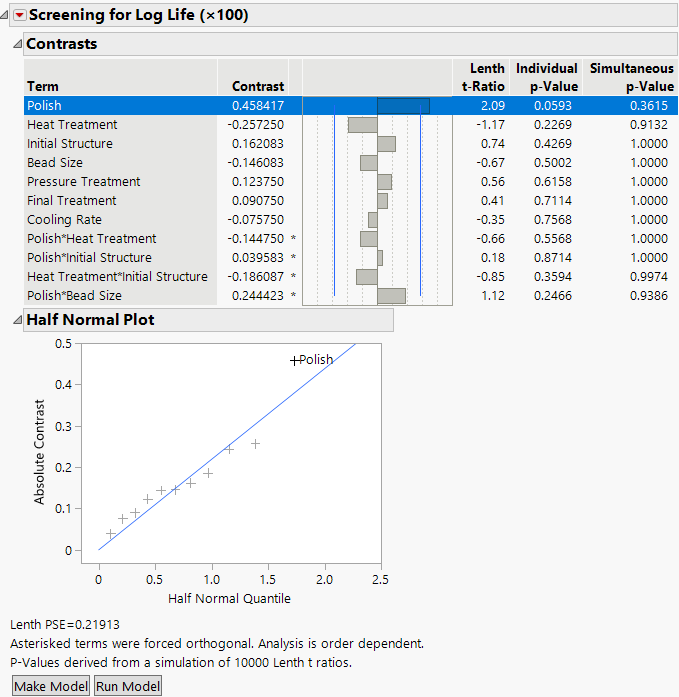
Task: Click the Simultaneous p-Value column header
Action: coord(631,77)
